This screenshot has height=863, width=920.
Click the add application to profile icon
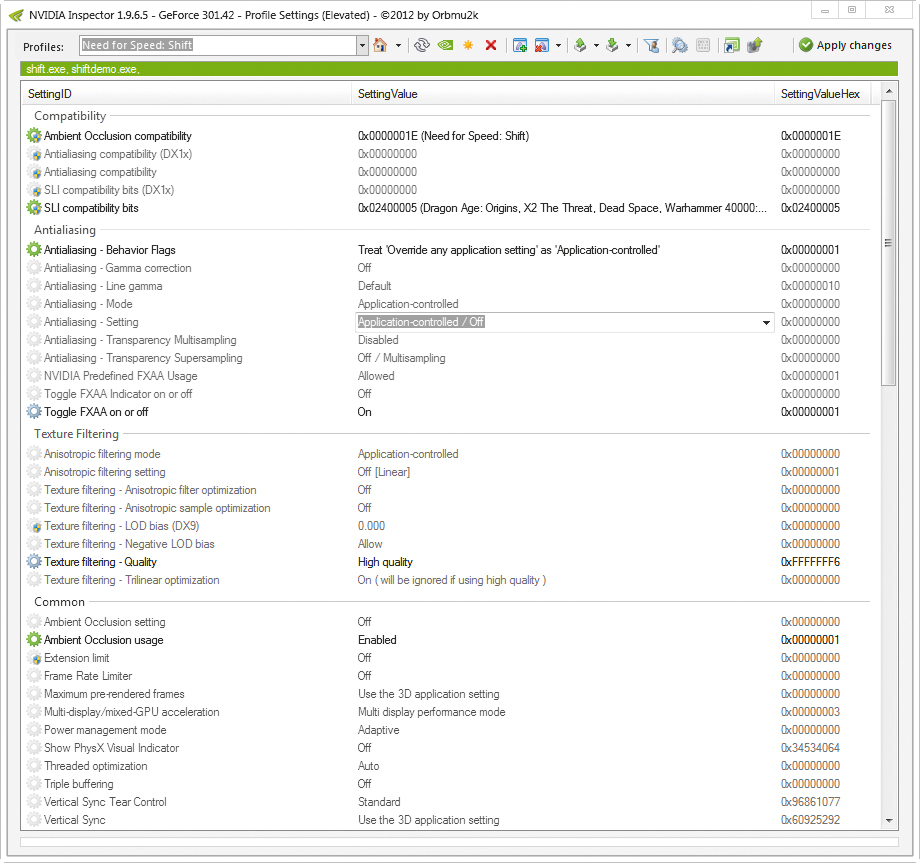pyautogui.click(x=519, y=45)
